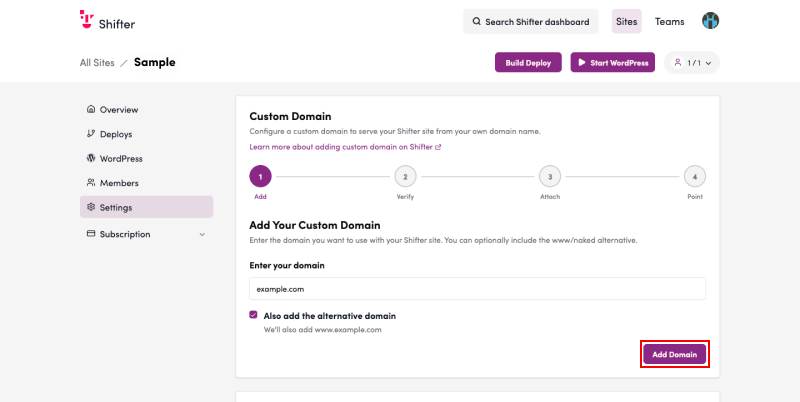The image size is (800, 402).
Task: Click the search magnifier icon
Action: point(477,21)
